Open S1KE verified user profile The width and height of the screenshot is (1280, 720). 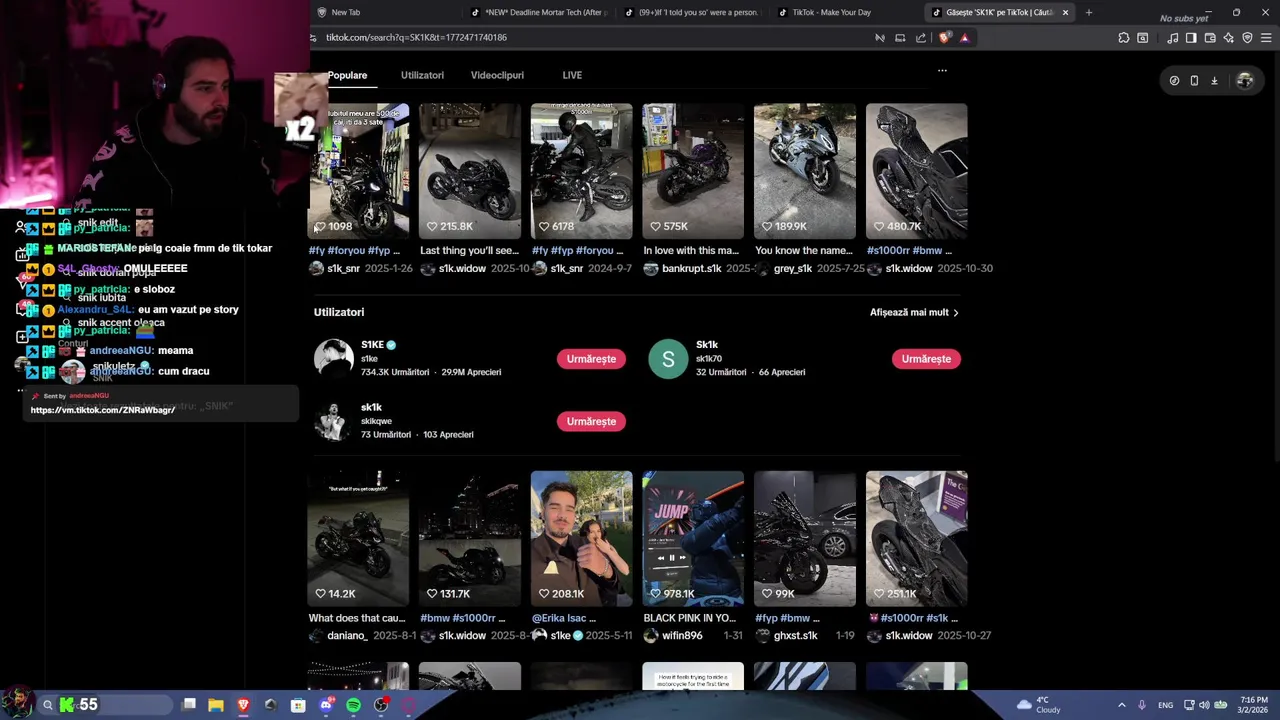378,345
